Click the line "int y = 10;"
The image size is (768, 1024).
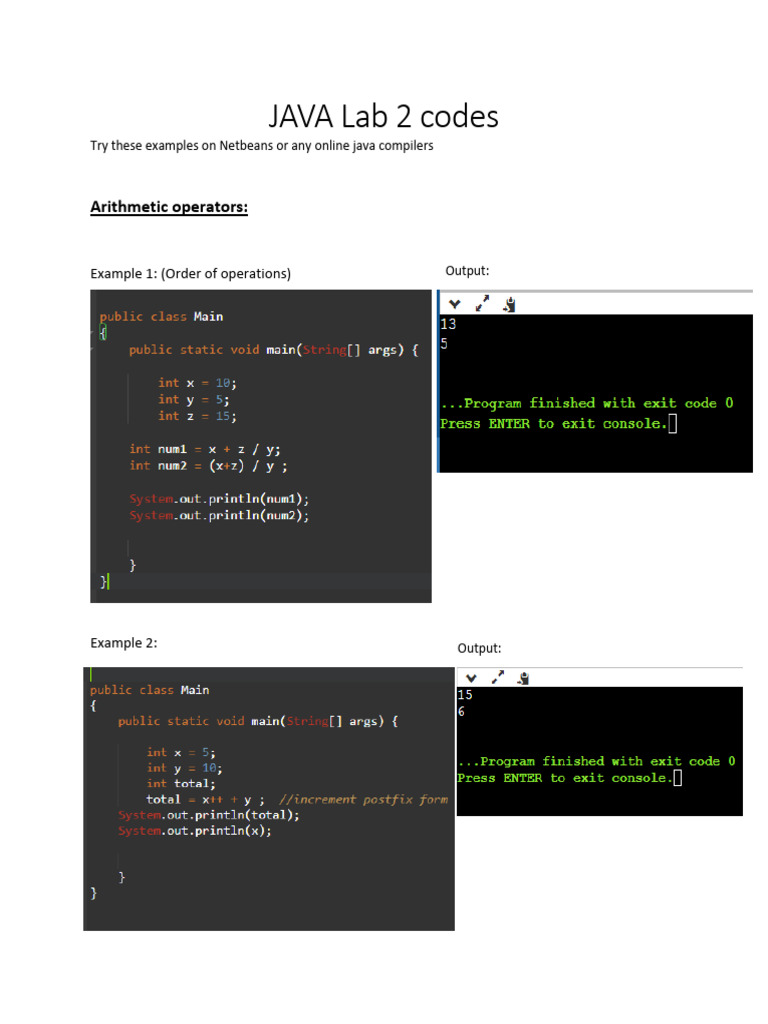click(x=184, y=769)
